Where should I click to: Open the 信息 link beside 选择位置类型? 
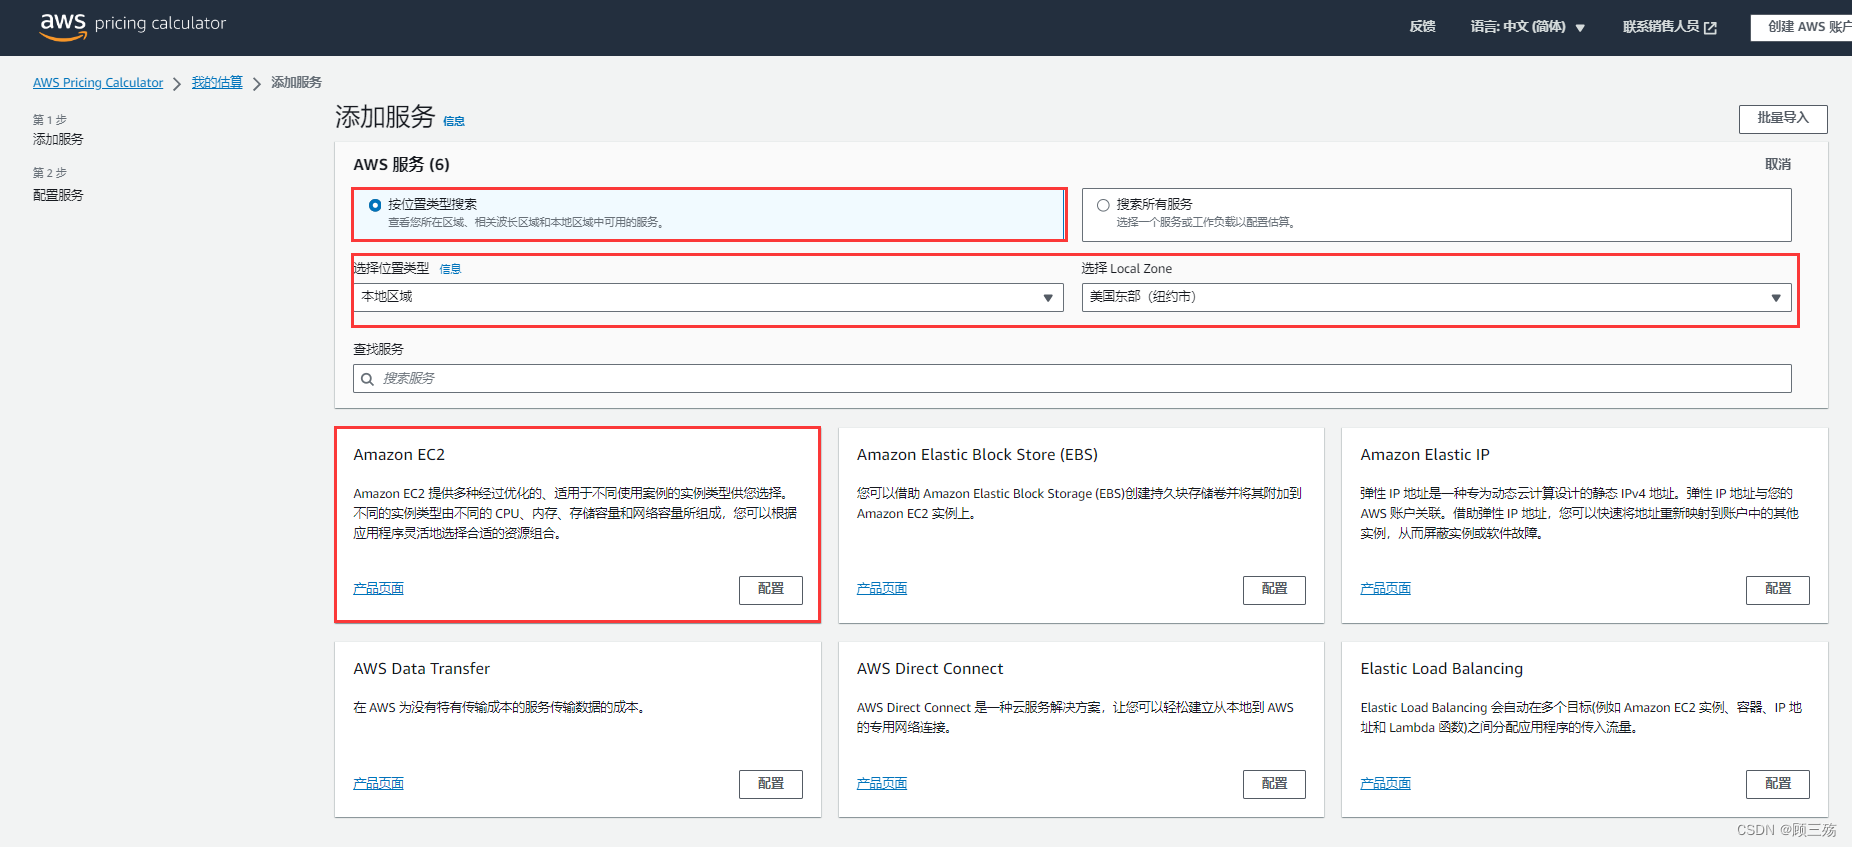[x=450, y=269]
